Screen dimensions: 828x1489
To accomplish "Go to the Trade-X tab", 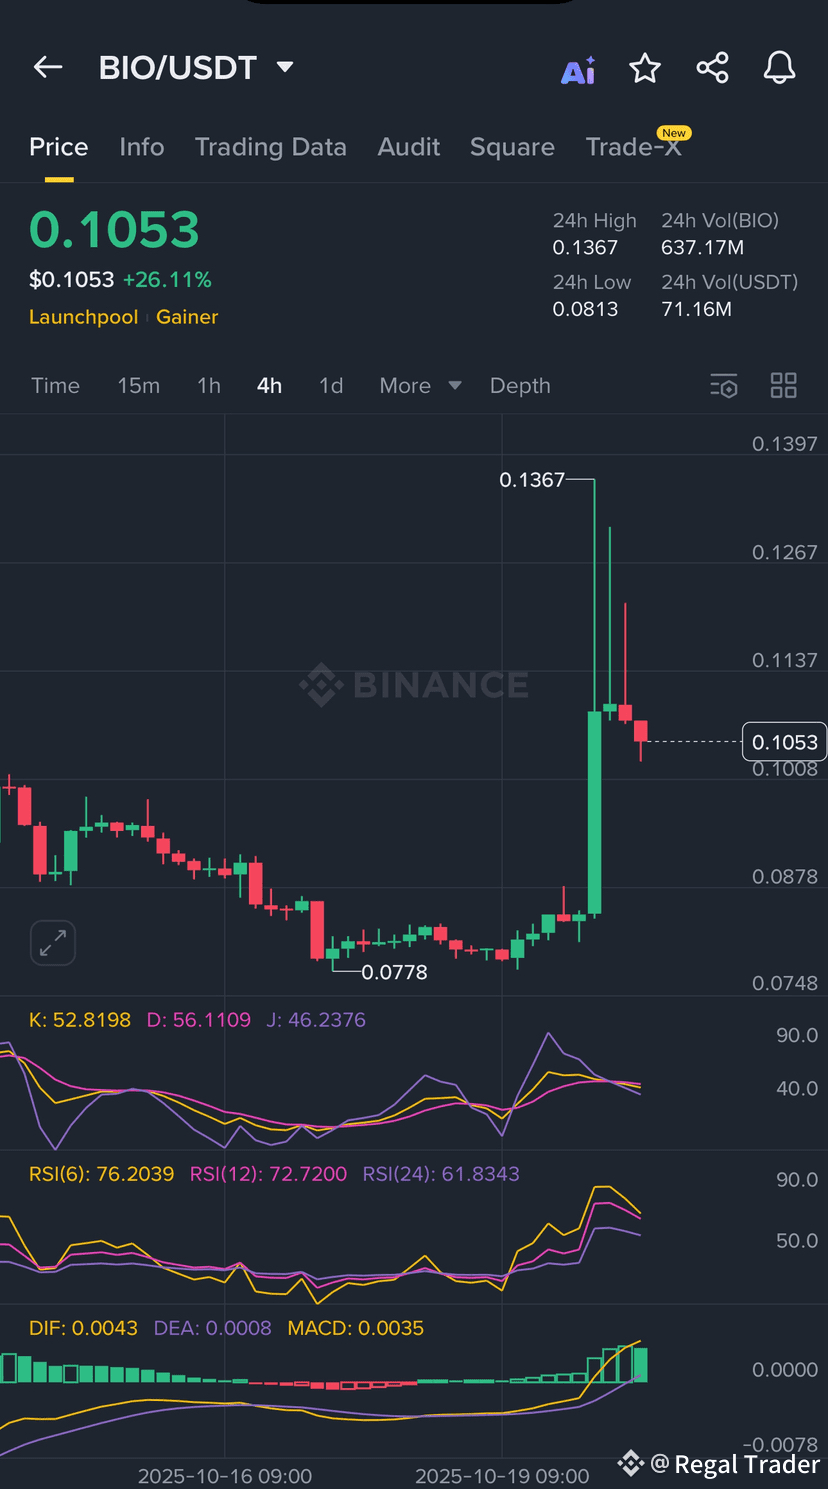I will coord(634,147).
